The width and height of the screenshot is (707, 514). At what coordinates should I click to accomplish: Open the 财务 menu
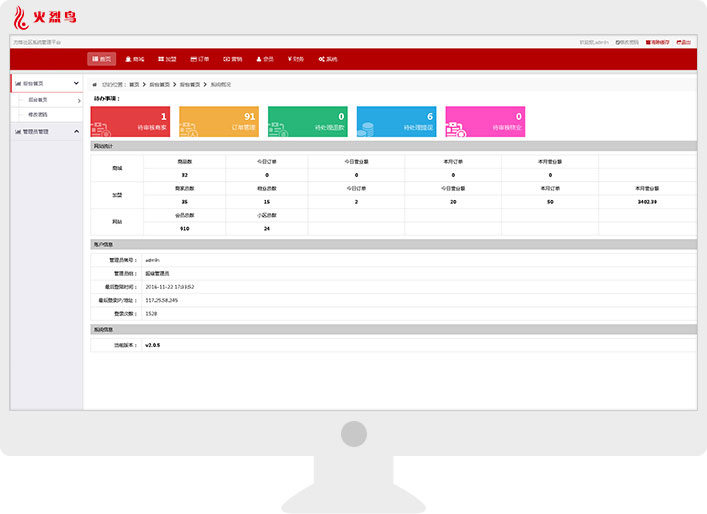pyautogui.click(x=295, y=60)
